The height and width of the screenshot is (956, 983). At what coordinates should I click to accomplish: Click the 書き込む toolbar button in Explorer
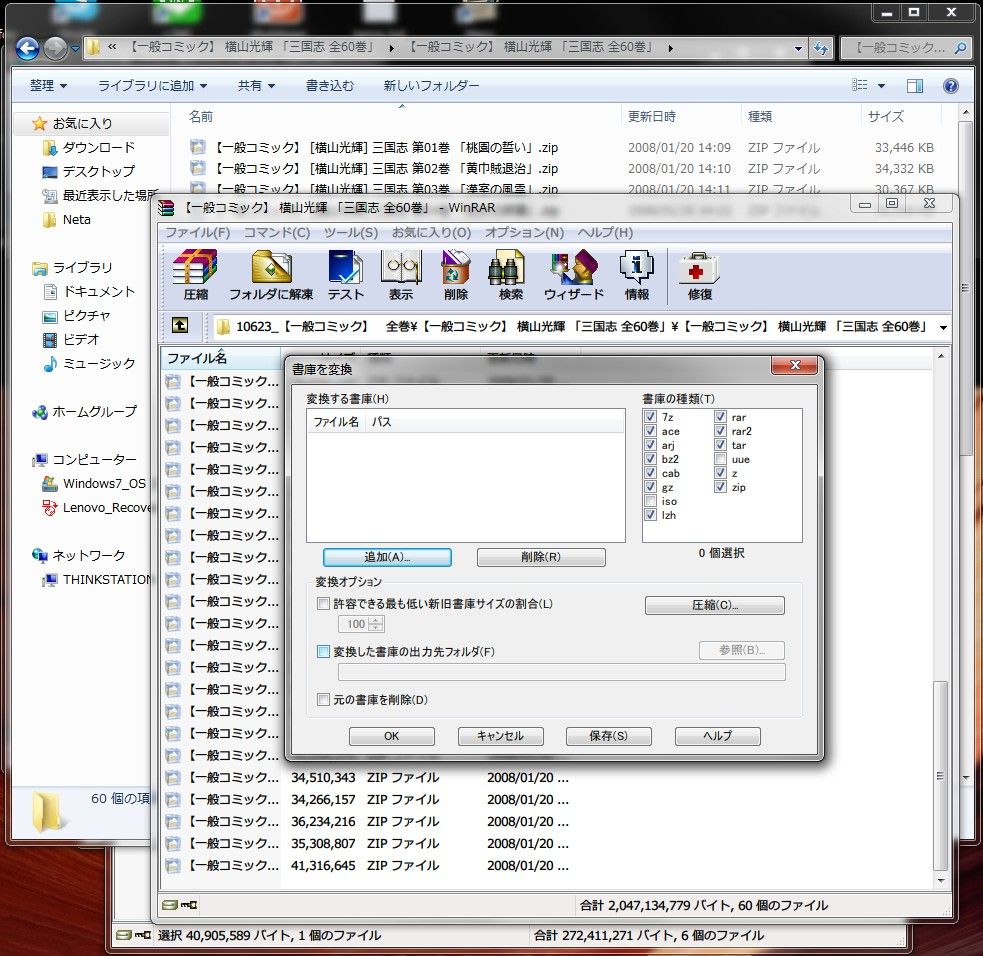tap(329, 86)
